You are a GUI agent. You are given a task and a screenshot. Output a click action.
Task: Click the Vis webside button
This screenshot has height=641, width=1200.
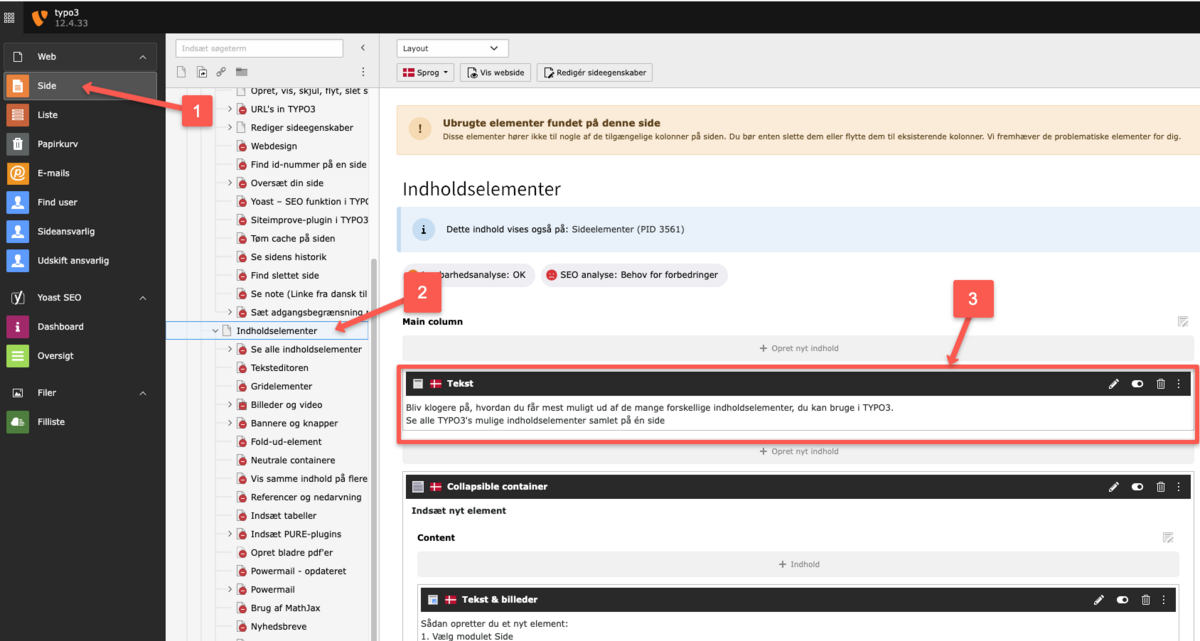(495, 72)
